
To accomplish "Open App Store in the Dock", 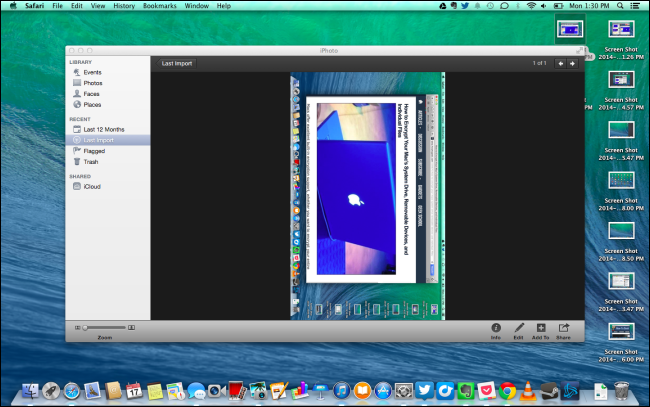I will click(x=383, y=391).
